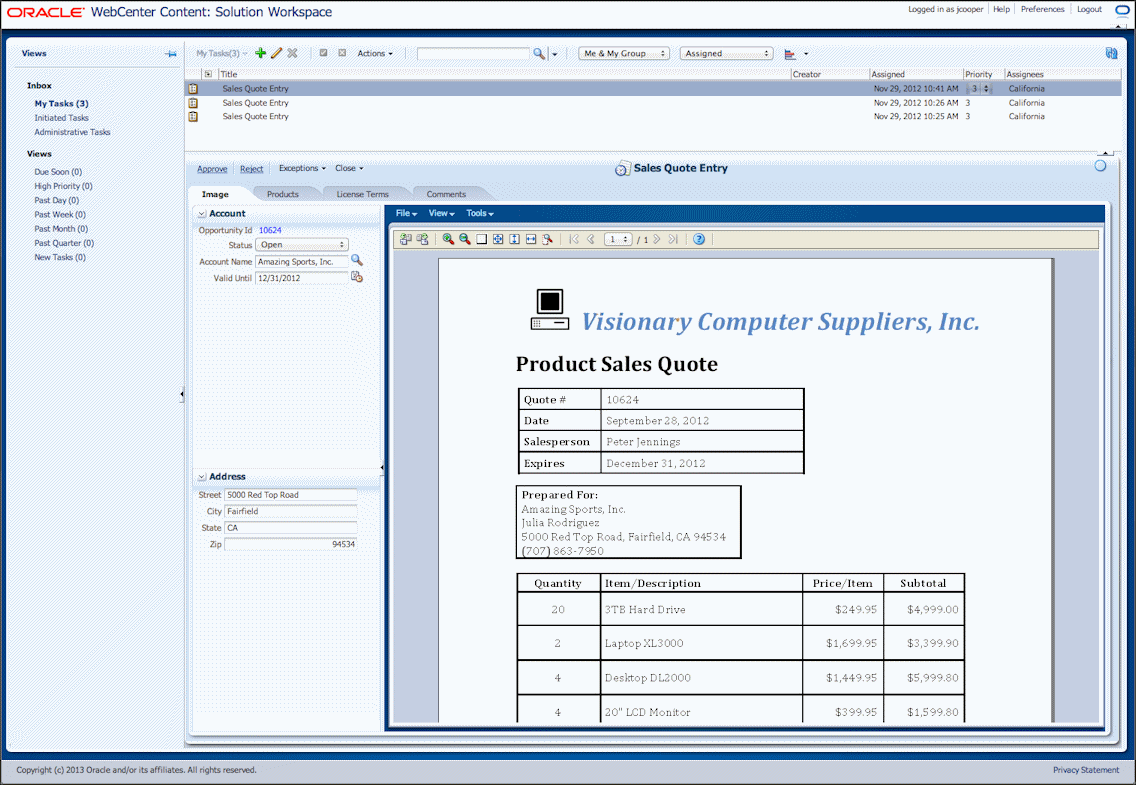Click the rotate right icon in image viewer toolbar

[422, 239]
